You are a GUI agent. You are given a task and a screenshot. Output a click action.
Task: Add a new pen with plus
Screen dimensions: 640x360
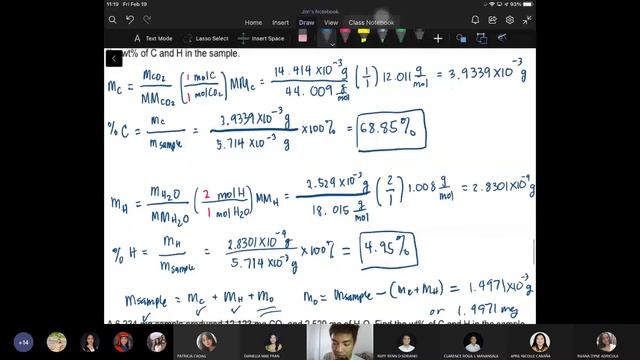pos(438,38)
